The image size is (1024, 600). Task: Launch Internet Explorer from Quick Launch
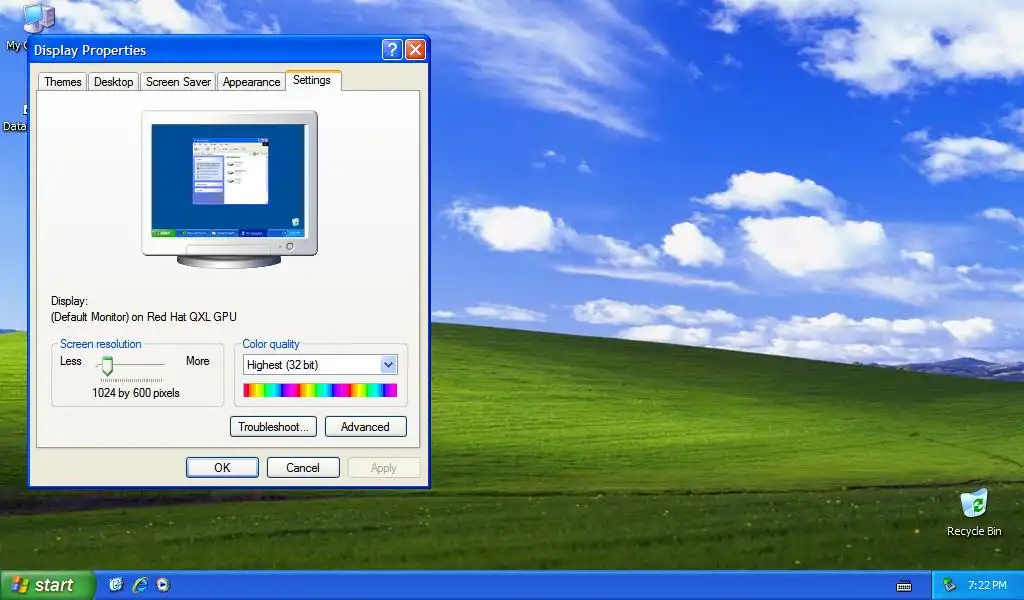click(x=140, y=584)
